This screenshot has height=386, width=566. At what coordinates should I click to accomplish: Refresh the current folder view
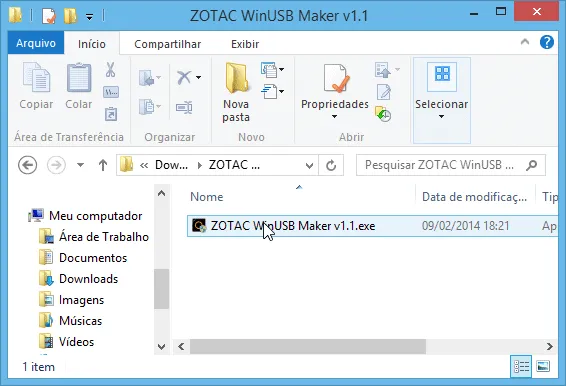331,165
